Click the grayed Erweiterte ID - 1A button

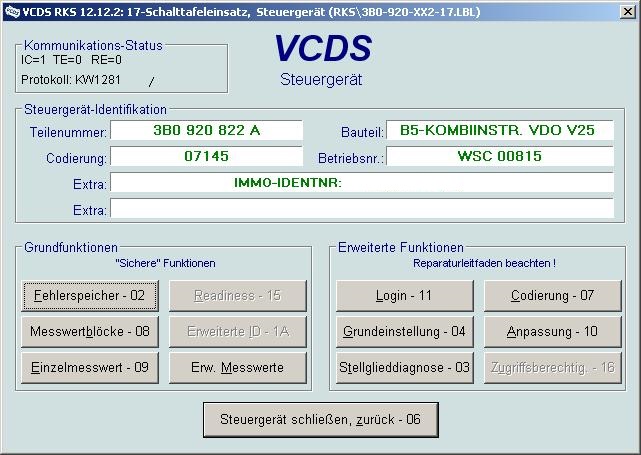tap(238, 332)
